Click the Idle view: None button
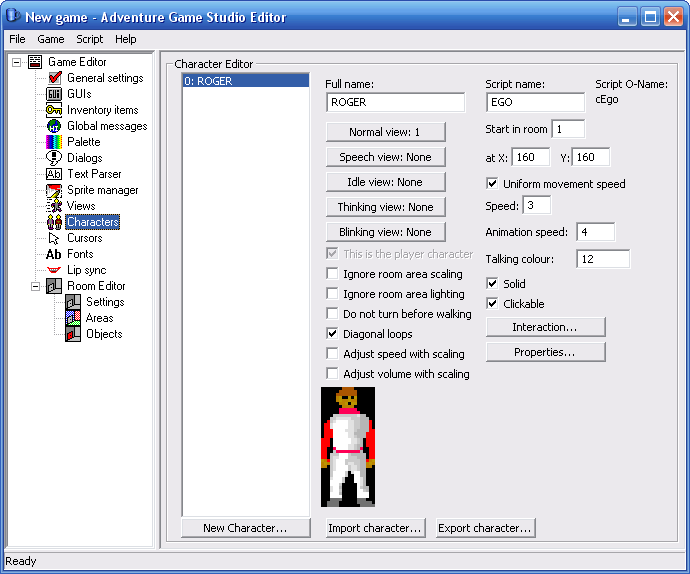The width and height of the screenshot is (690, 574). coord(385,182)
